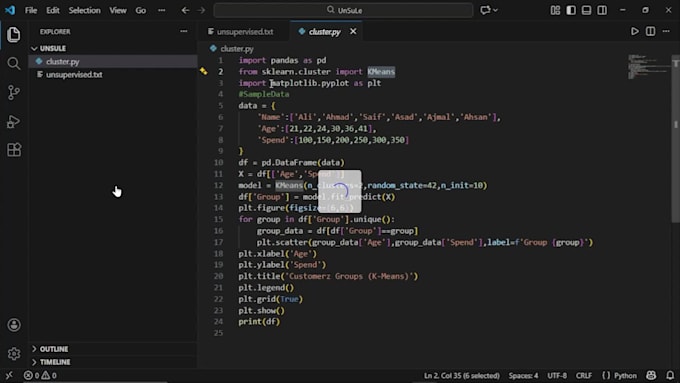Split the editor right

(x=651, y=31)
